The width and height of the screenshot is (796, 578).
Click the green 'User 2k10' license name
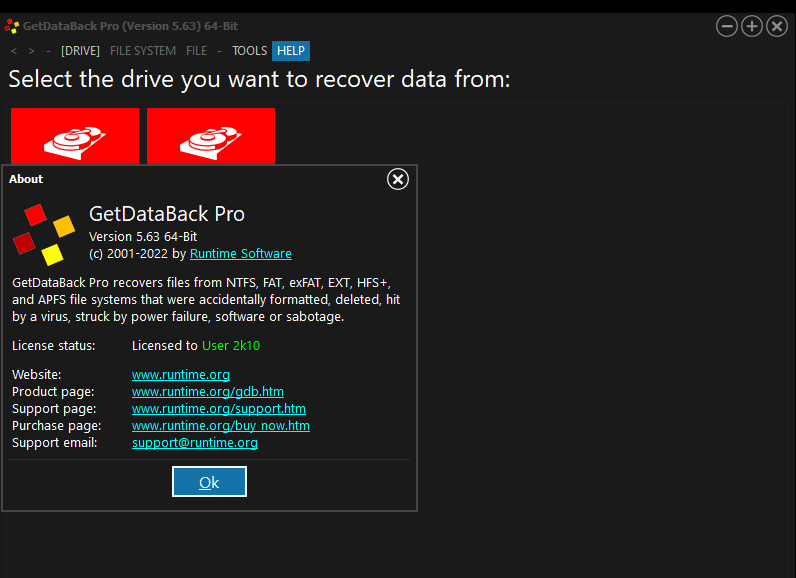click(x=231, y=346)
